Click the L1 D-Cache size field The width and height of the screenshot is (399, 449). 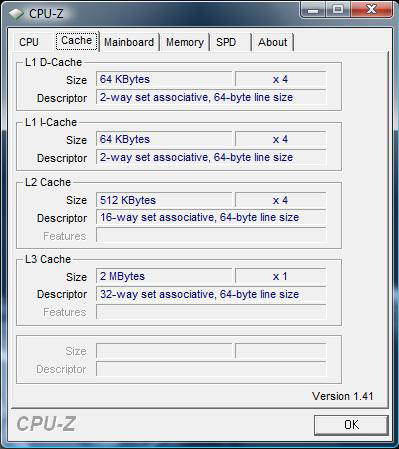click(164, 79)
